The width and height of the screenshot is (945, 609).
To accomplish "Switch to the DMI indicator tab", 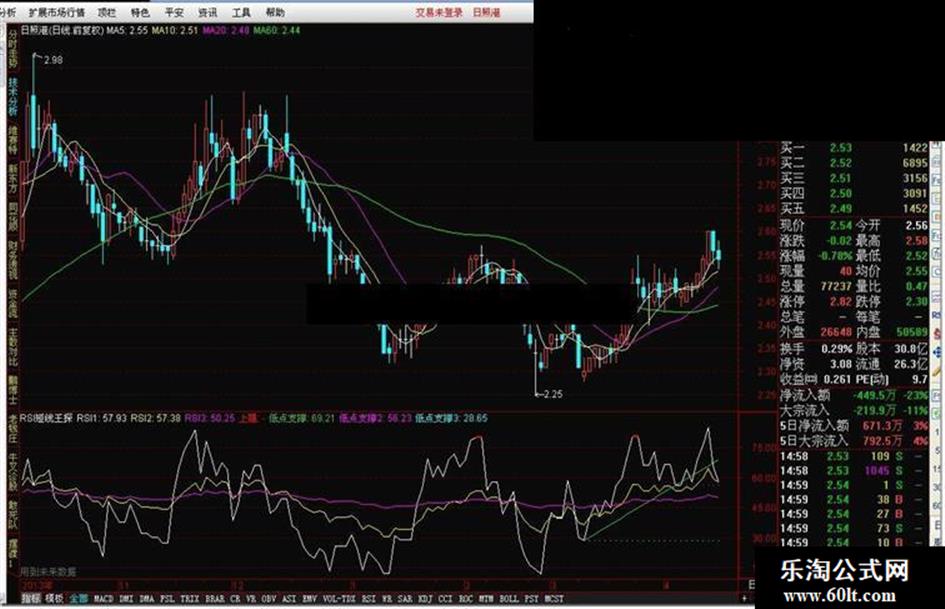I will [x=126, y=599].
